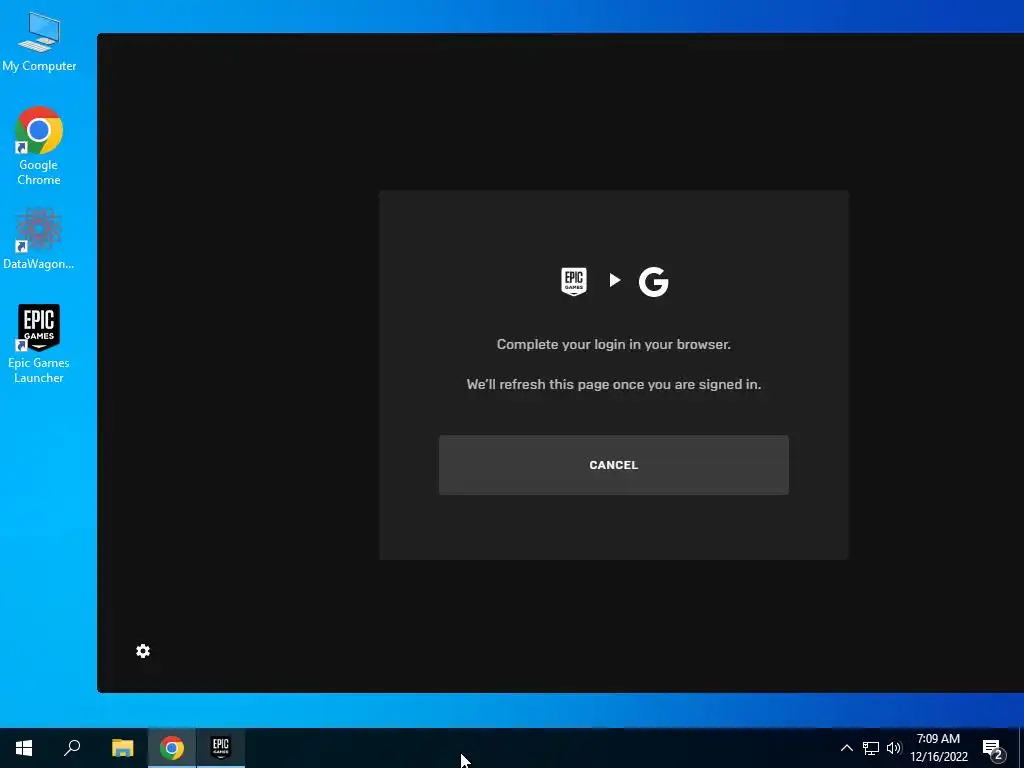Show hidden system tray icons

(846, 748)
